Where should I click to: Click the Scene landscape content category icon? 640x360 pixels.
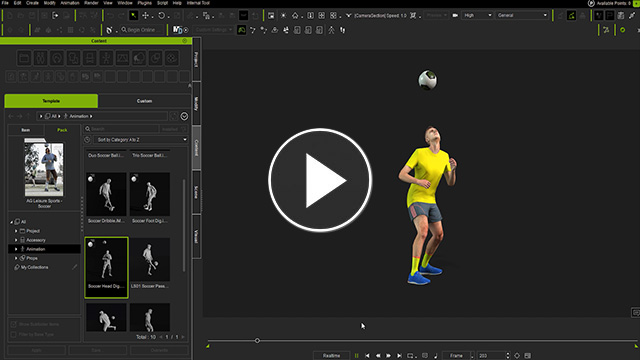click(122, 58)
